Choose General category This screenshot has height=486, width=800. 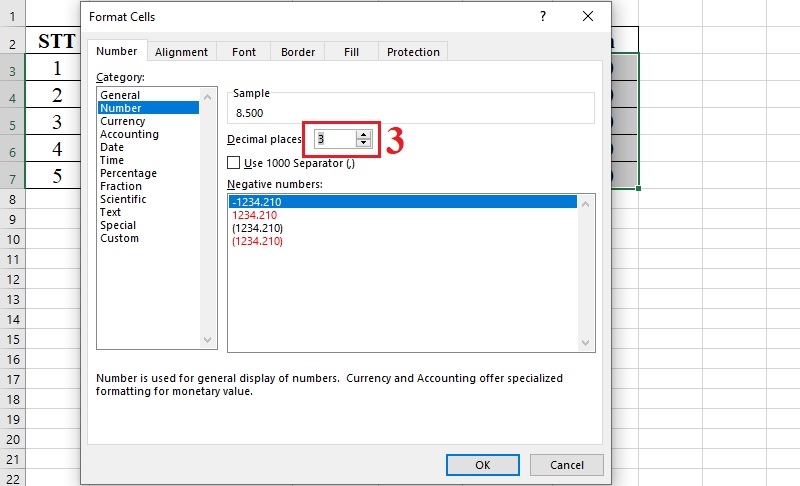click(x=148, y=95)
